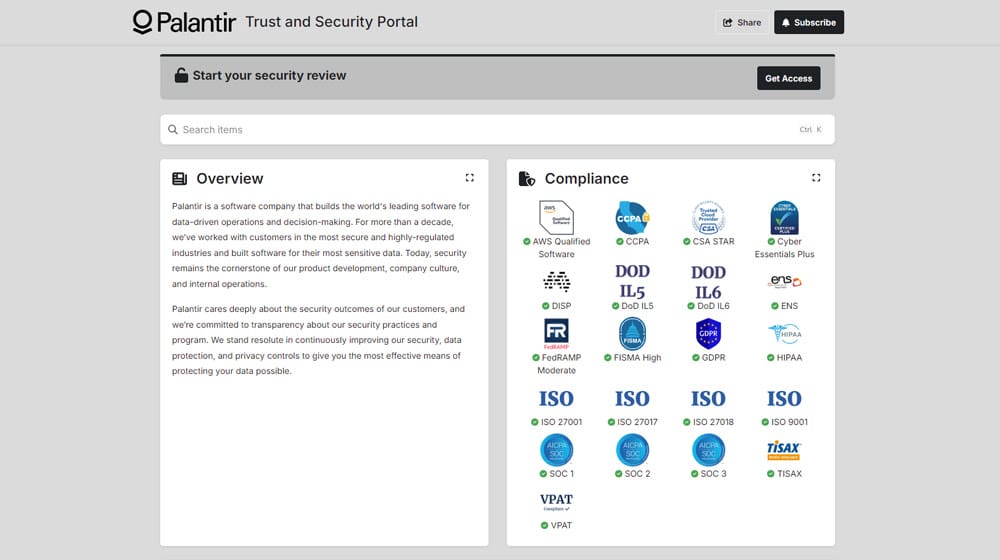The height and width of the screenshot is (560, 1000).
Task: Open the GDPR shield icon
Action: (x=708, y=334)
